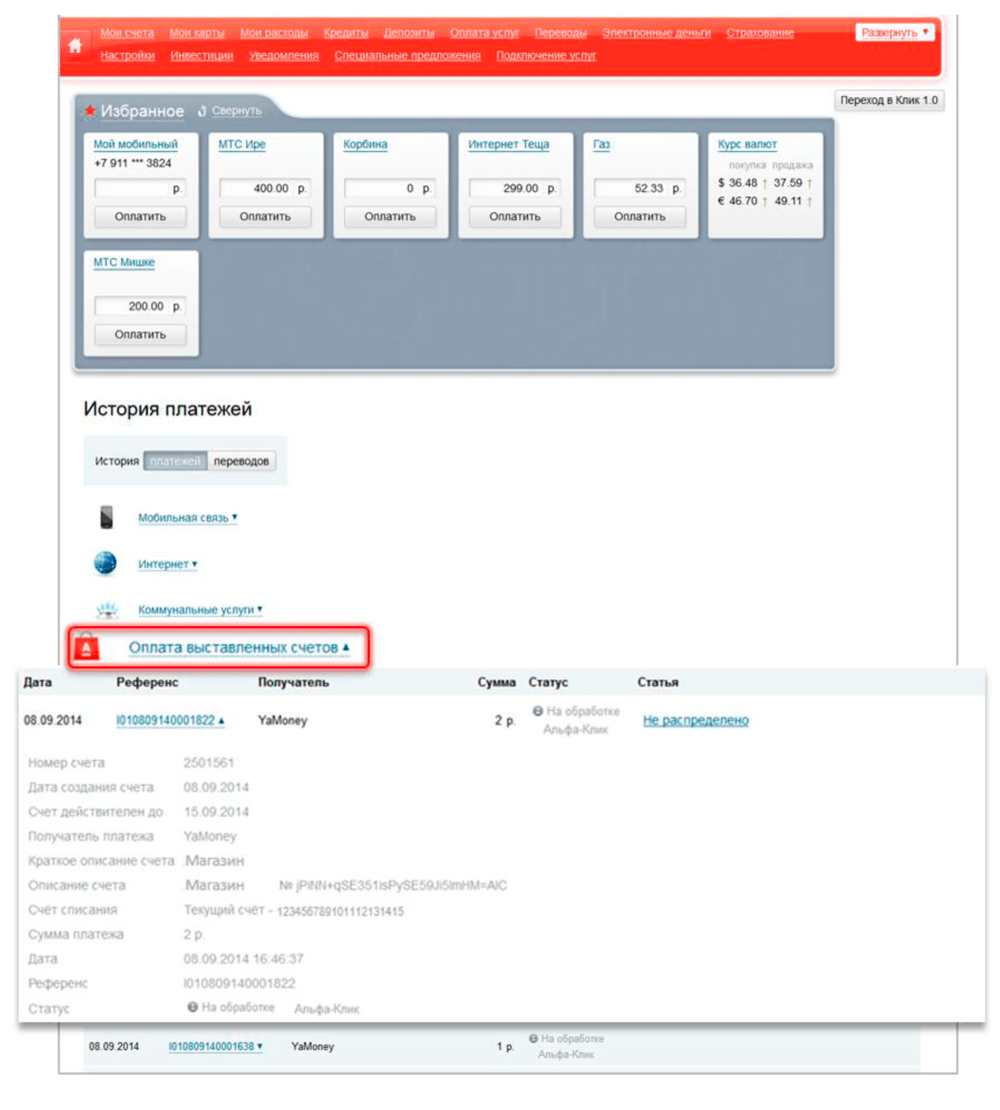Click Корбина amount field showing 0

pos(390,188)
